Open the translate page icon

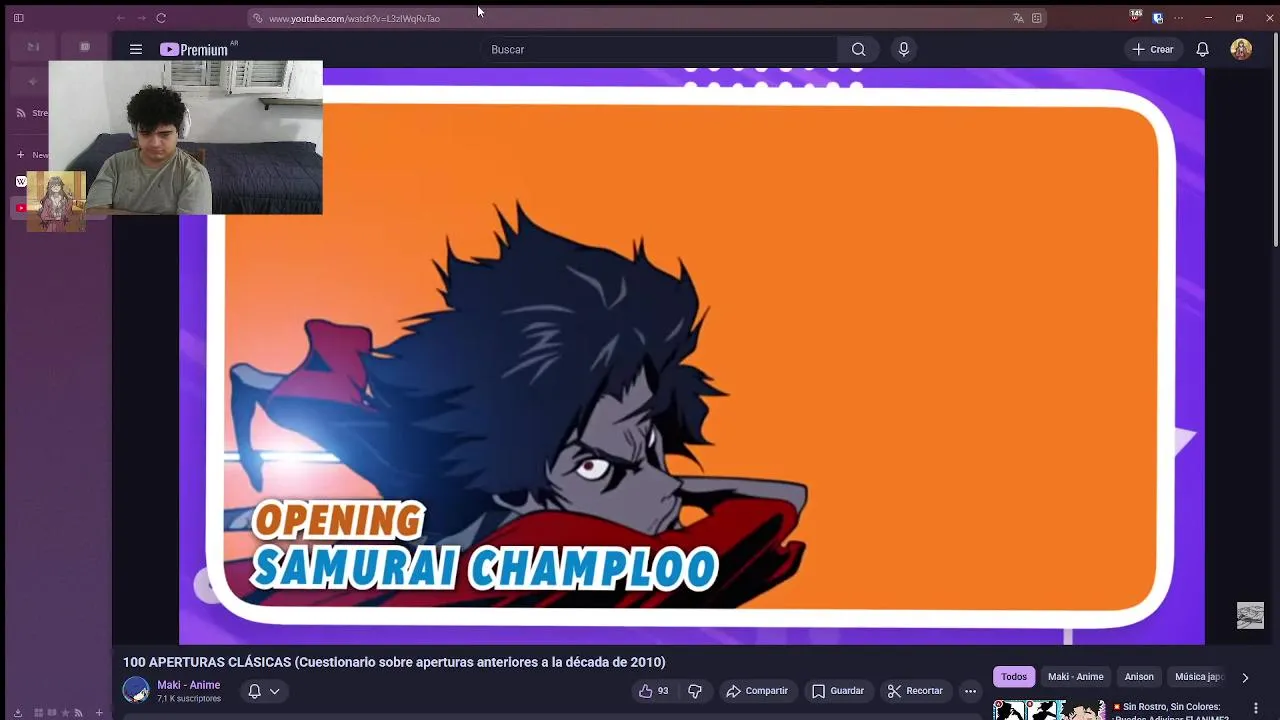pyautogui.click(x=1018, y=18)
